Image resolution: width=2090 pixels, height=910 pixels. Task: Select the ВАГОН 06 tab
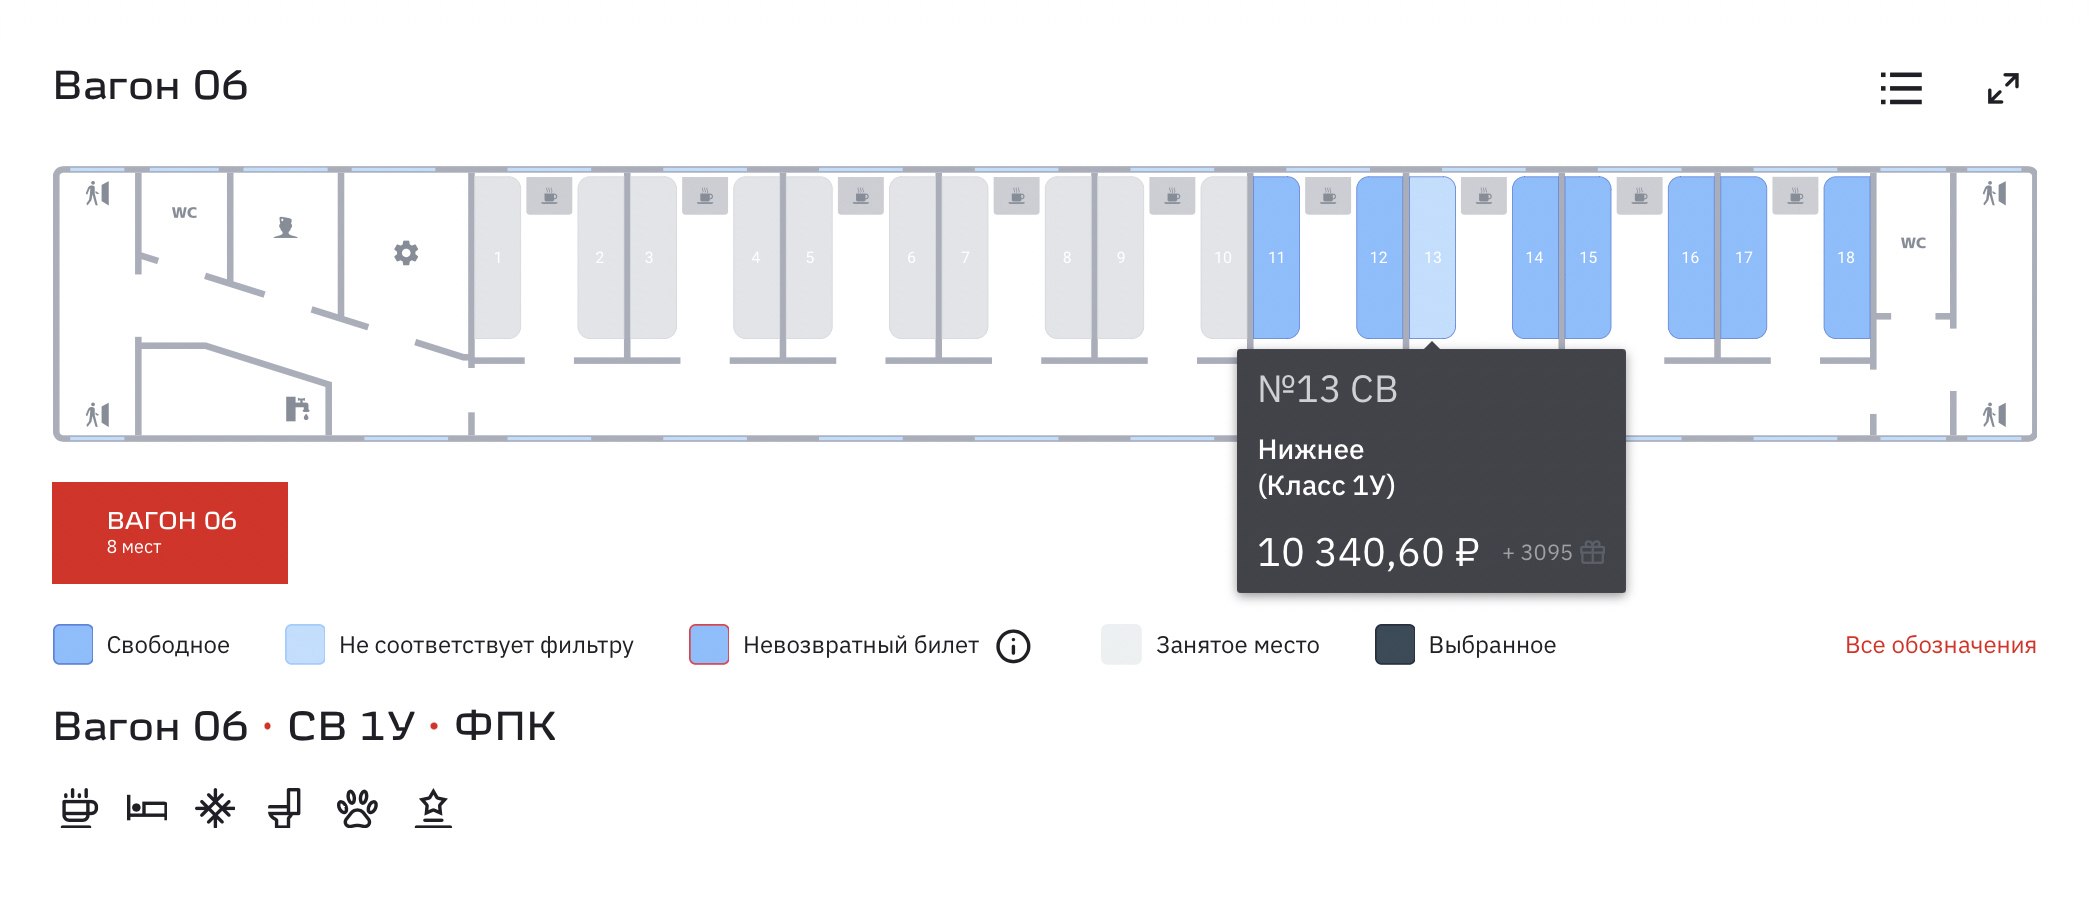click(x=170, y=532)
